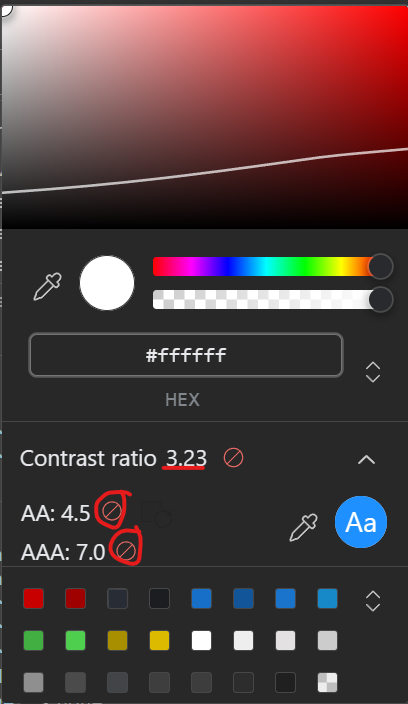Click the white current color preview circle

click(x=107, y=283)
